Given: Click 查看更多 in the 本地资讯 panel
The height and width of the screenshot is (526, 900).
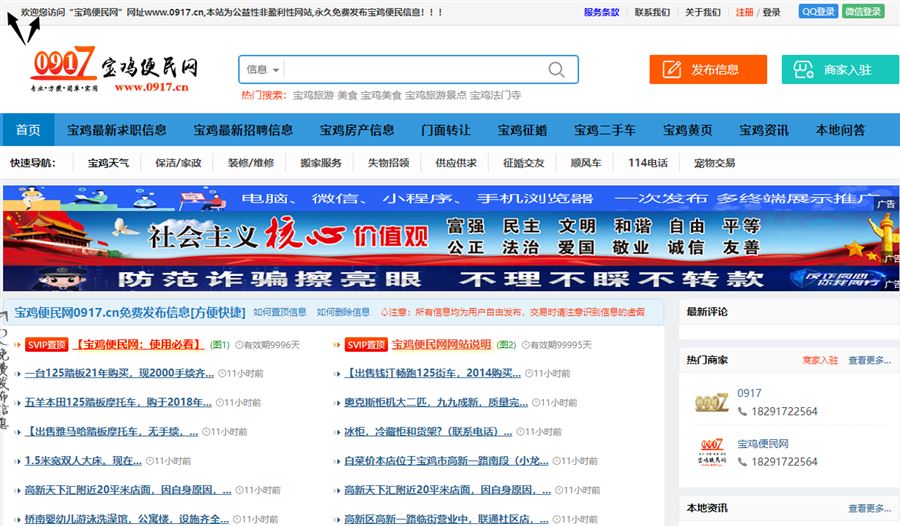Looking at the screenshot, I should click(x=869, y=508).
